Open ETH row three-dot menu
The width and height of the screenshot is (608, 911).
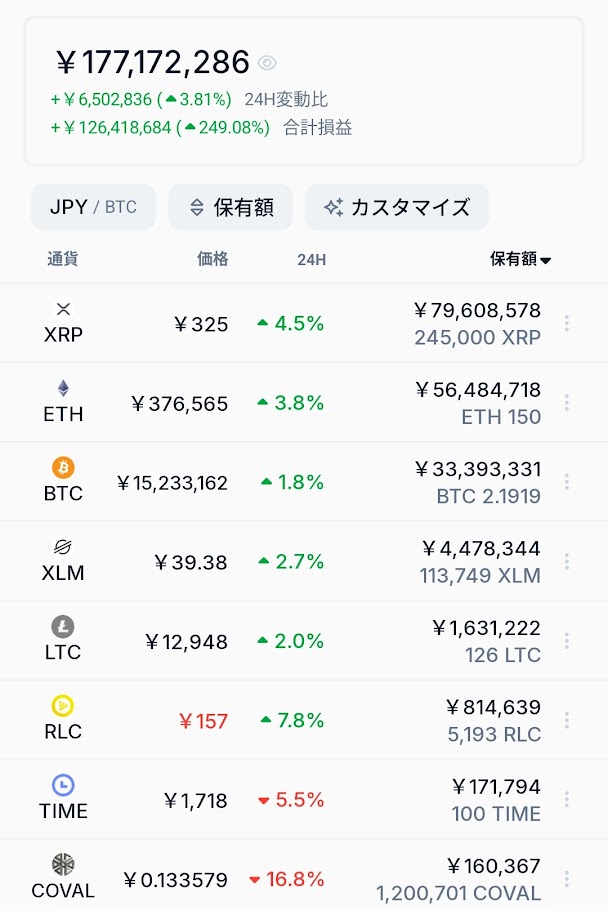pos(567,403)
